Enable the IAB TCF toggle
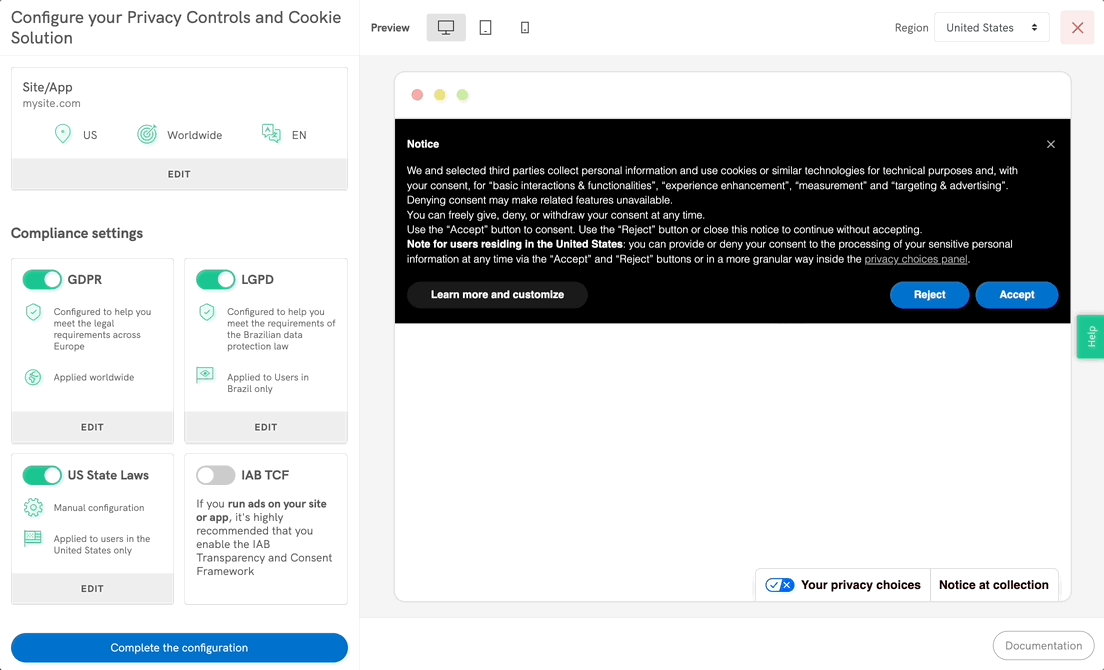1104x670 pixels. pos(215,475)
